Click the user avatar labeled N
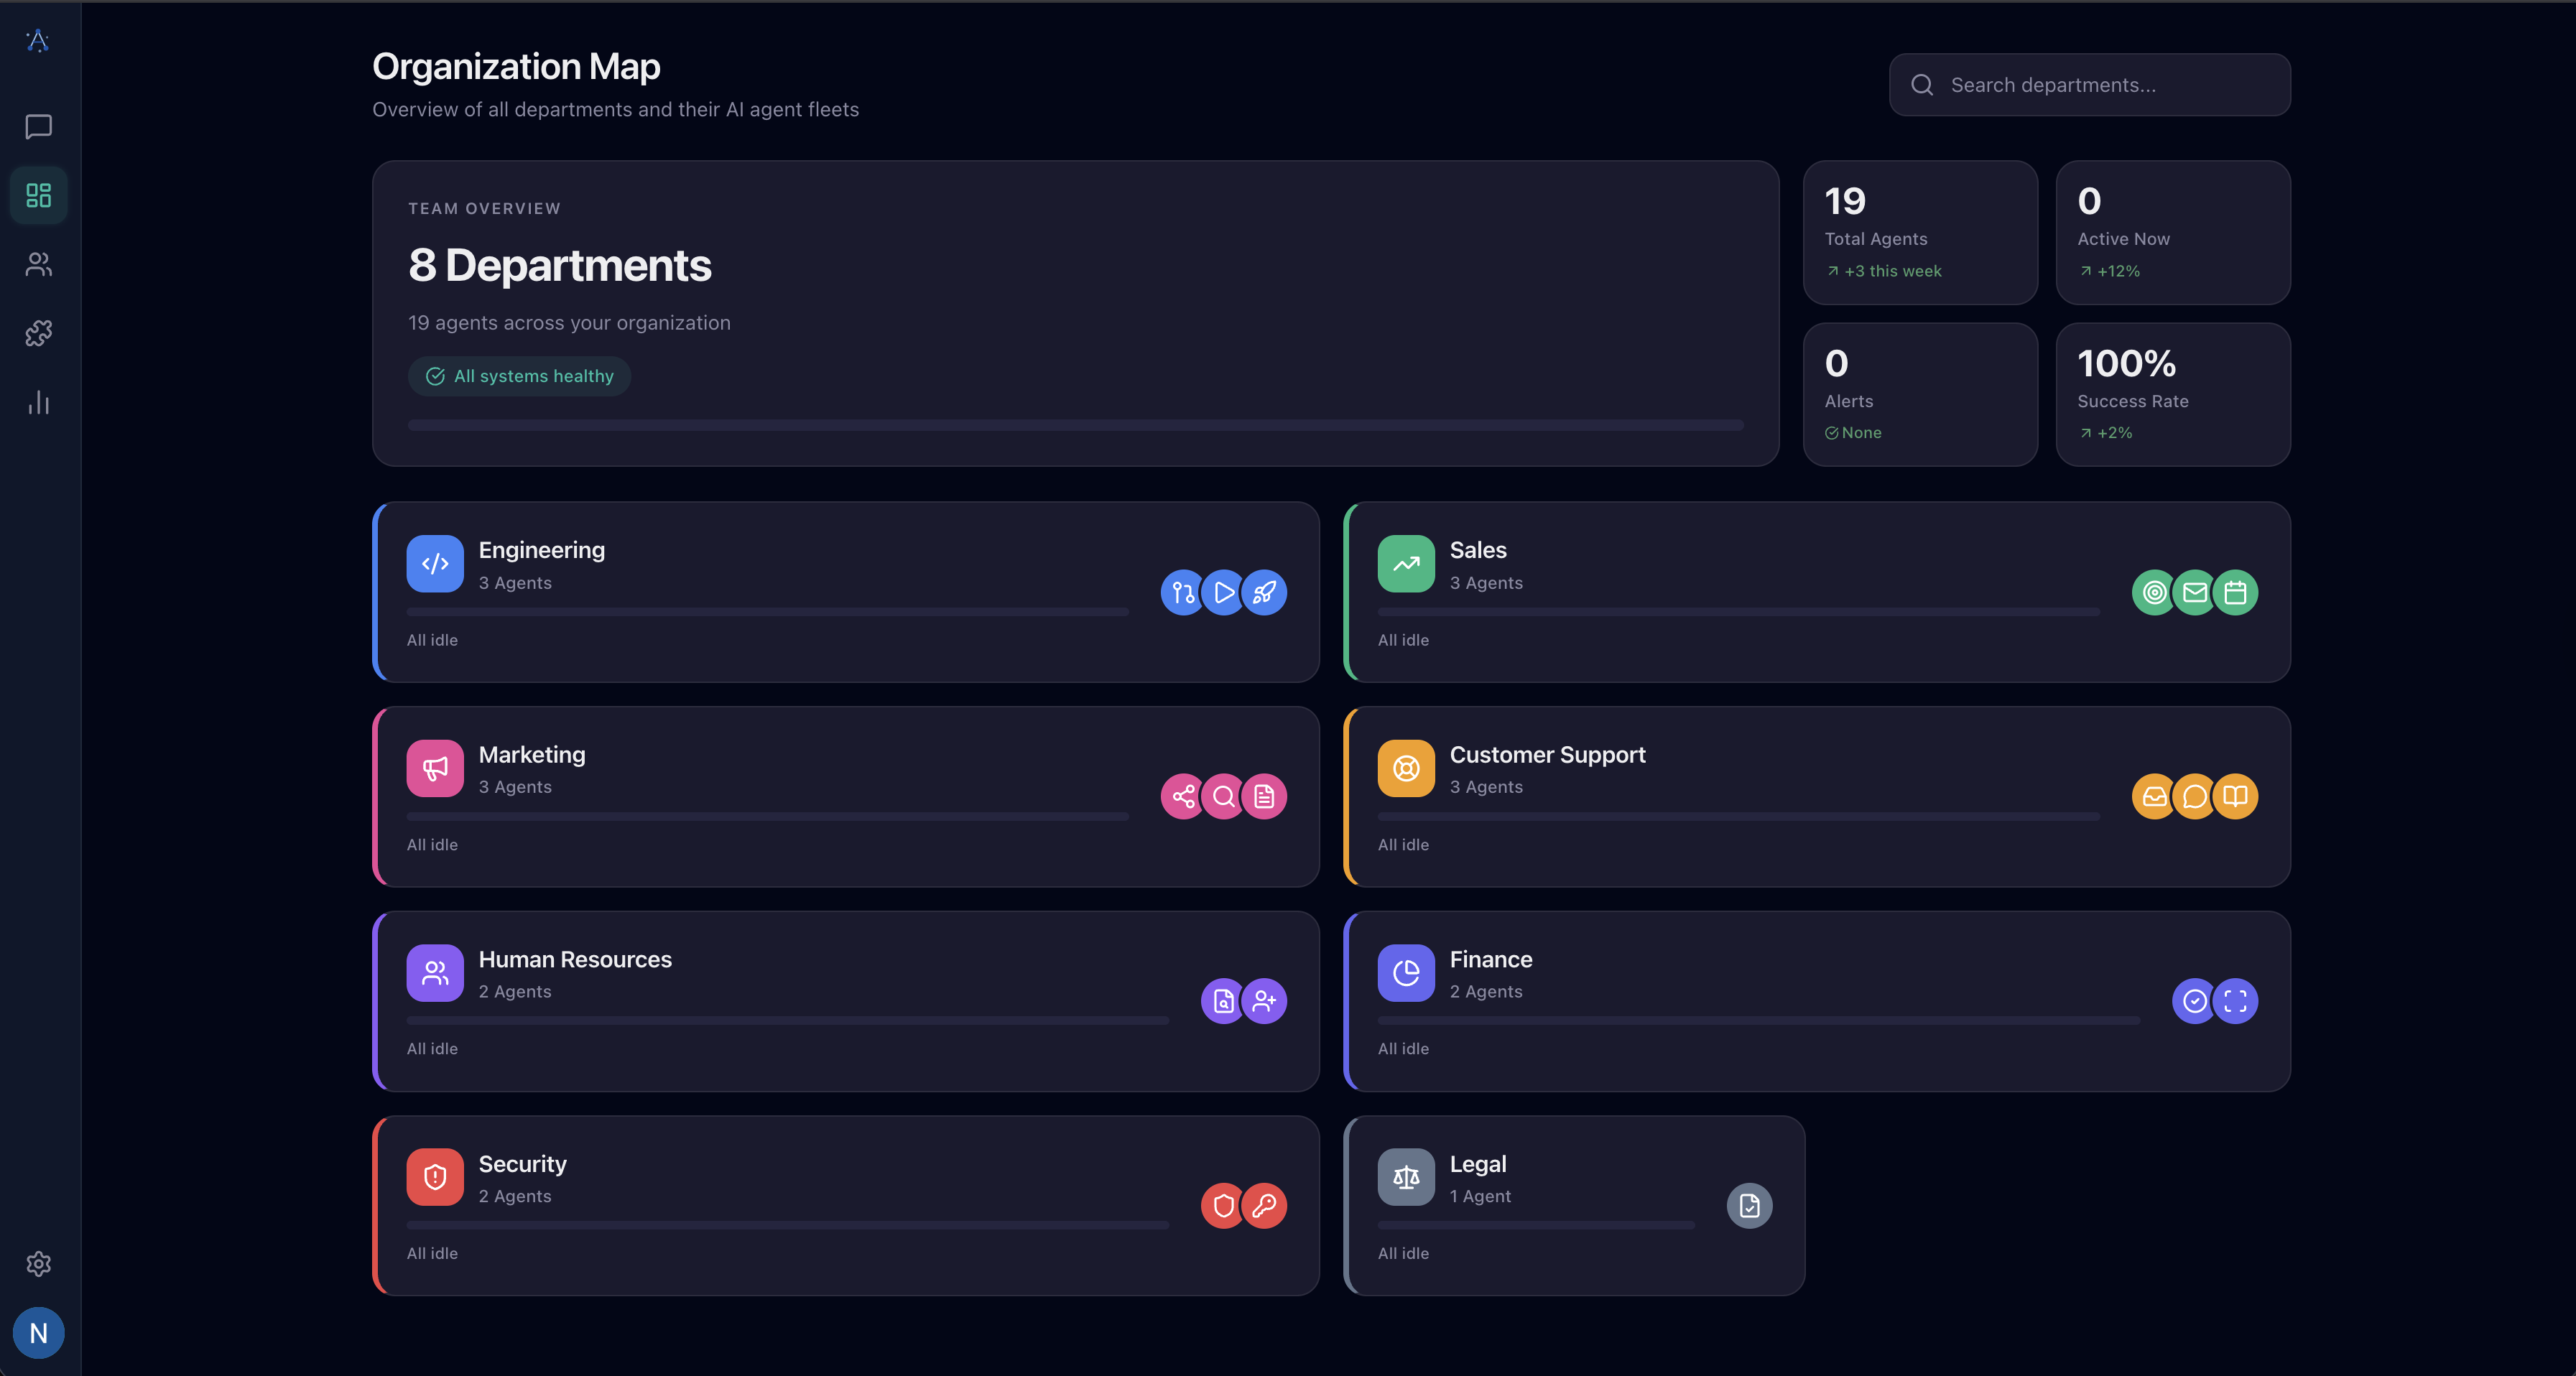2576x1376 pixels. (x=38, y=1333)
